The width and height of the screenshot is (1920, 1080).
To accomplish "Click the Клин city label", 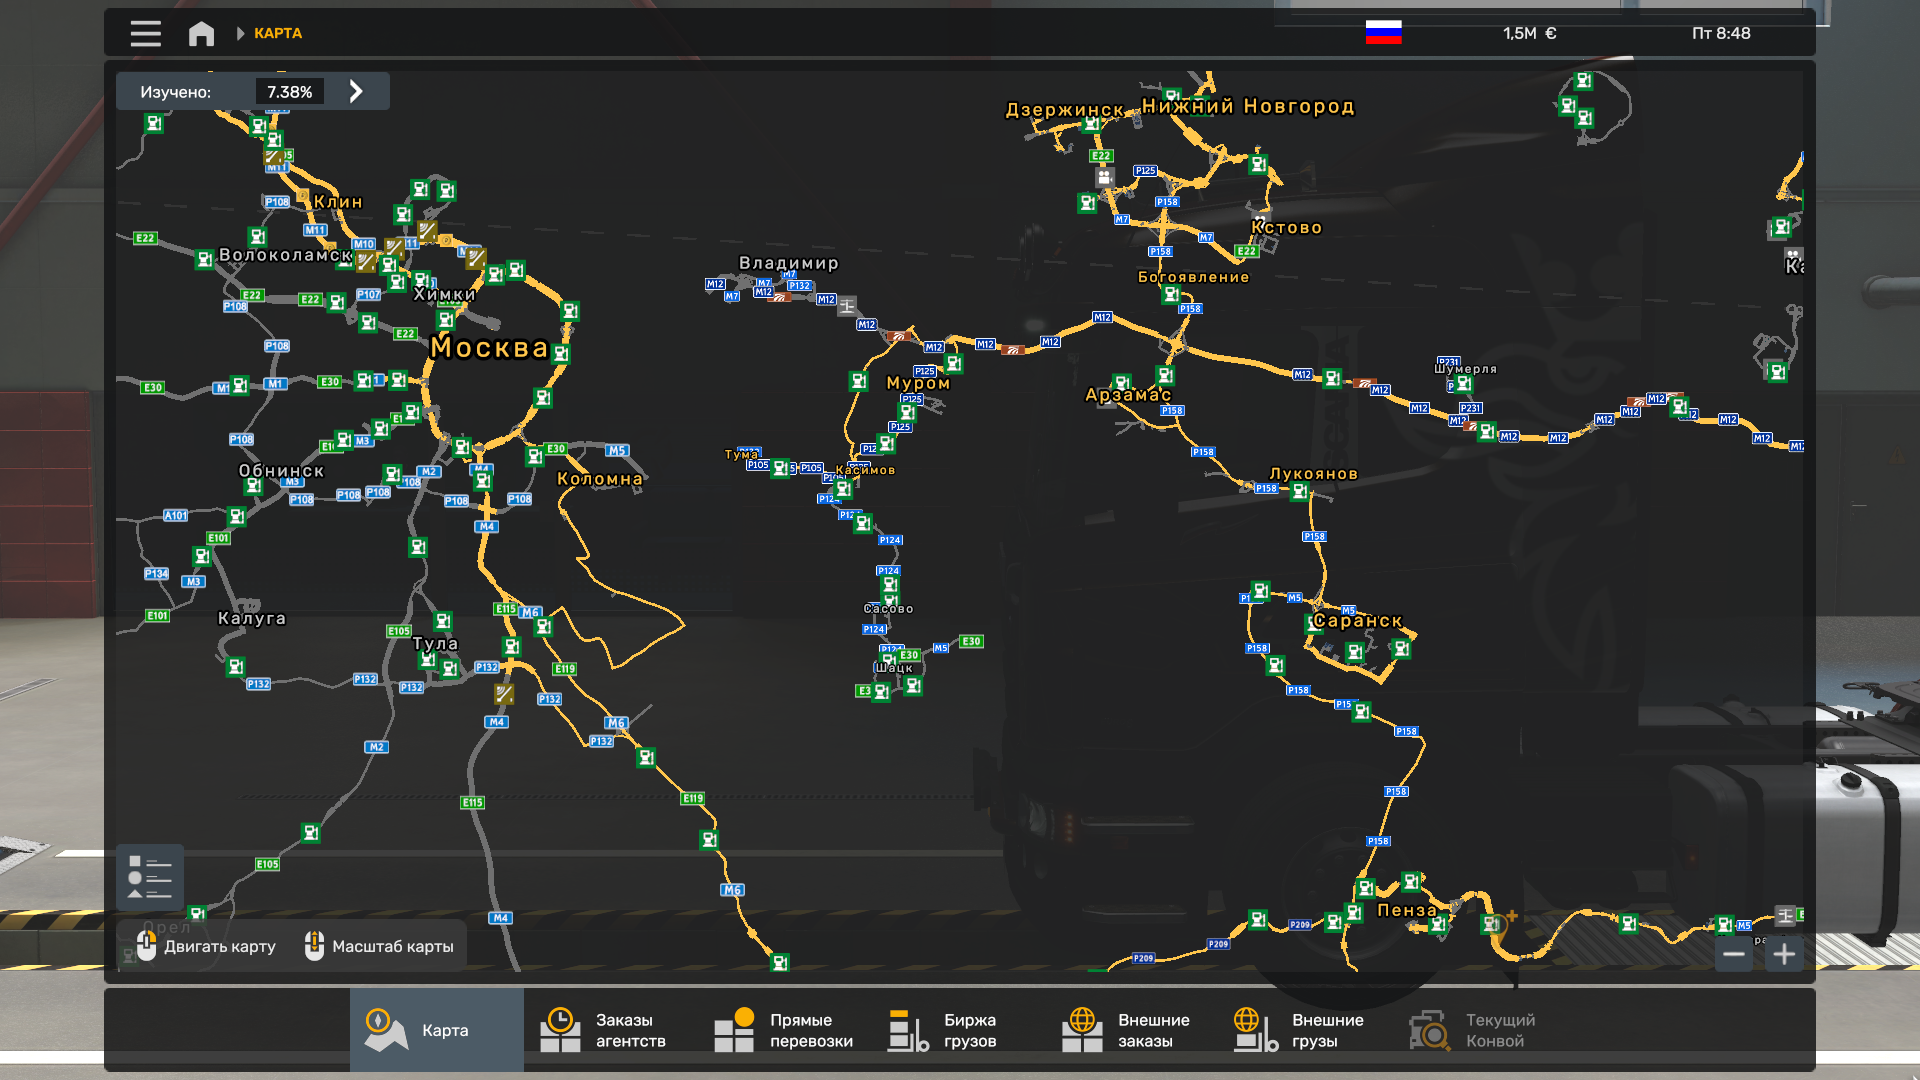I will pyautogui.click(x=338, y=202).
